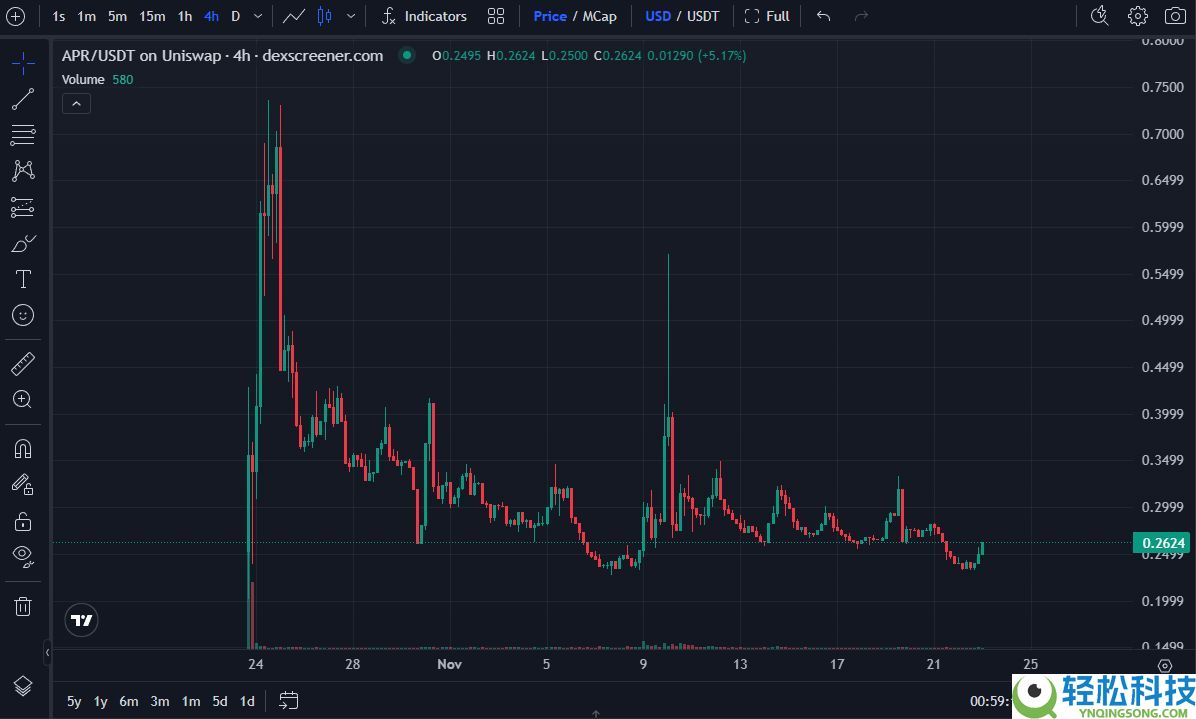
Task: Lock all drawings with the padlock icon
Action: click(x=22, y=520)
